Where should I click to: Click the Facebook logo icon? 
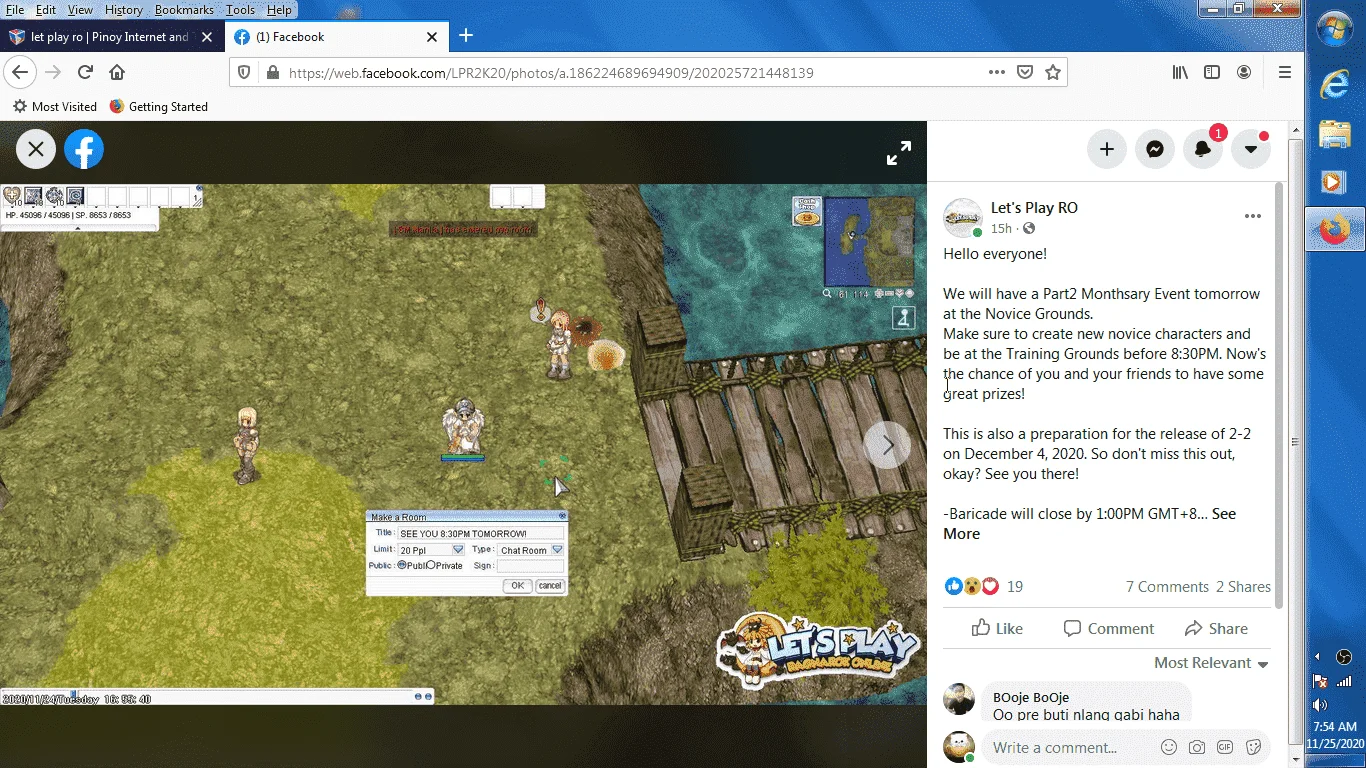coord(84,150)
